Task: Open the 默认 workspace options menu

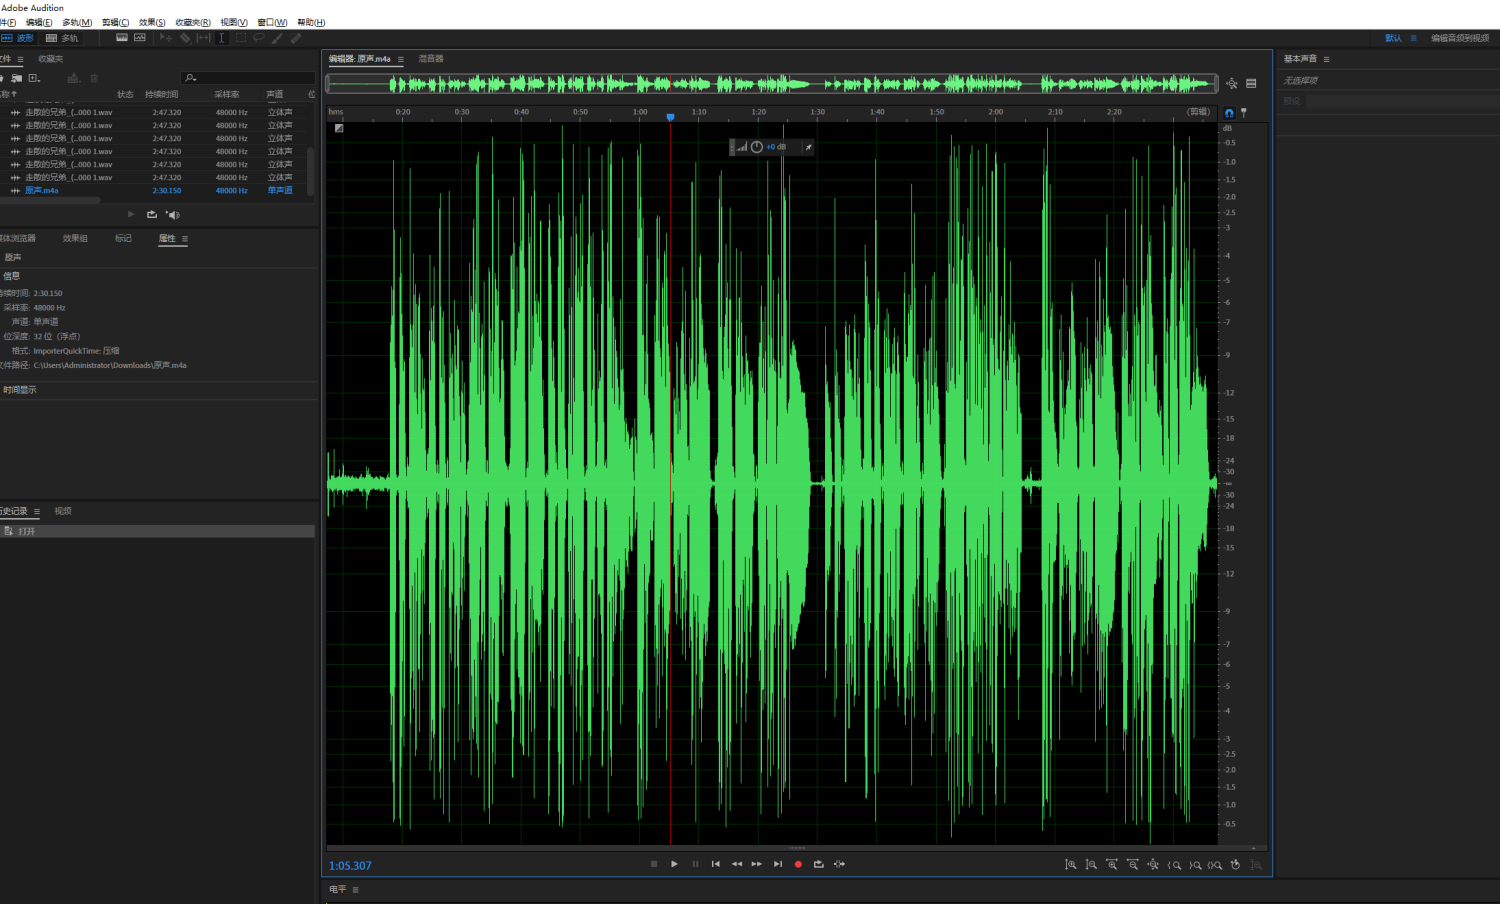Action: click(1413, 38)
